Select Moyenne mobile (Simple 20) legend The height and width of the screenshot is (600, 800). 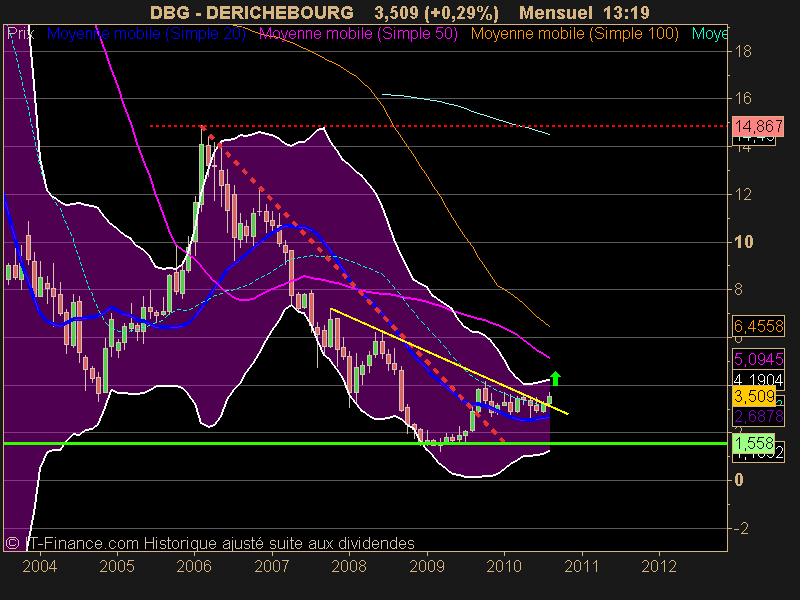[x=146, y=34]
